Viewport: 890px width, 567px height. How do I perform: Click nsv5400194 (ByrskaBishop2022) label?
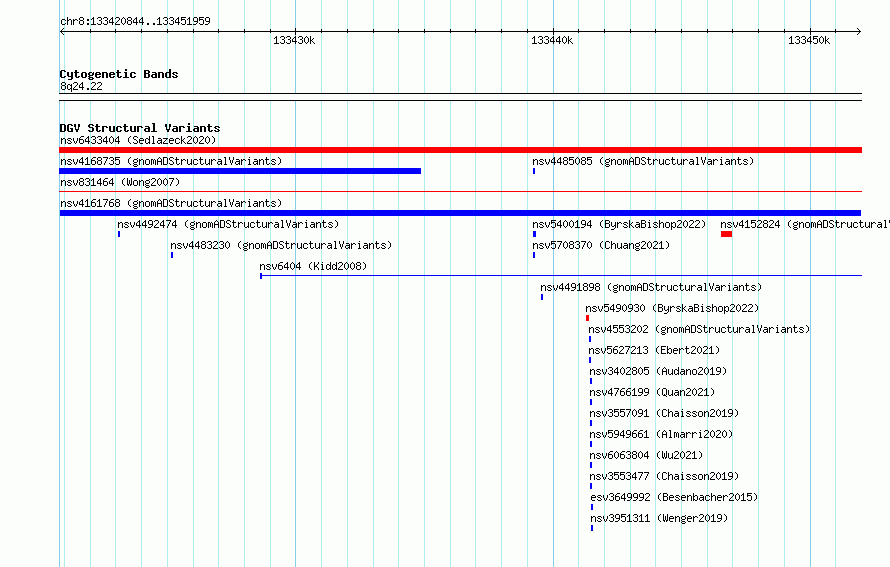pos(619,224)
